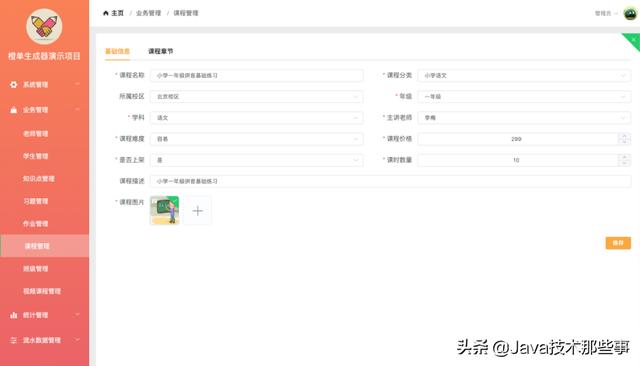Open the 年级 dropdown
640x366 pixels.
tap(524, 97)
